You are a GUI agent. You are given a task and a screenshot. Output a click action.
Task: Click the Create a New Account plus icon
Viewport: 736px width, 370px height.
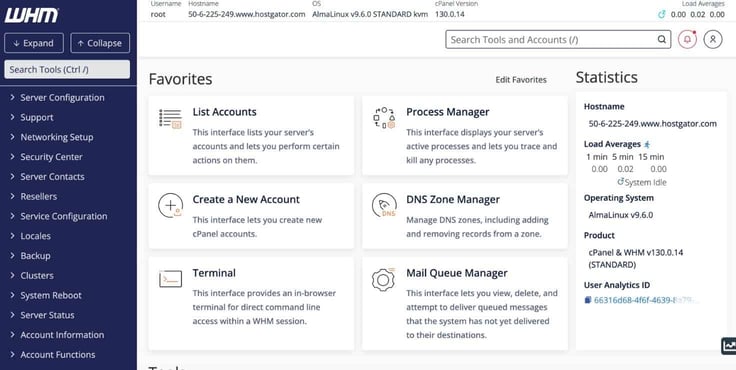tap(170, 206)
